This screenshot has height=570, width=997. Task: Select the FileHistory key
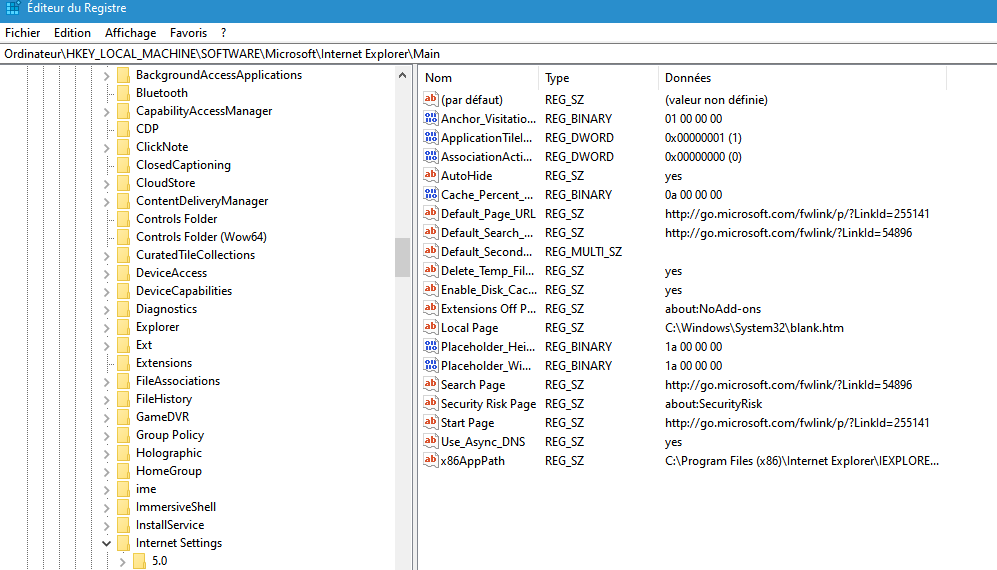click(163, 399)
